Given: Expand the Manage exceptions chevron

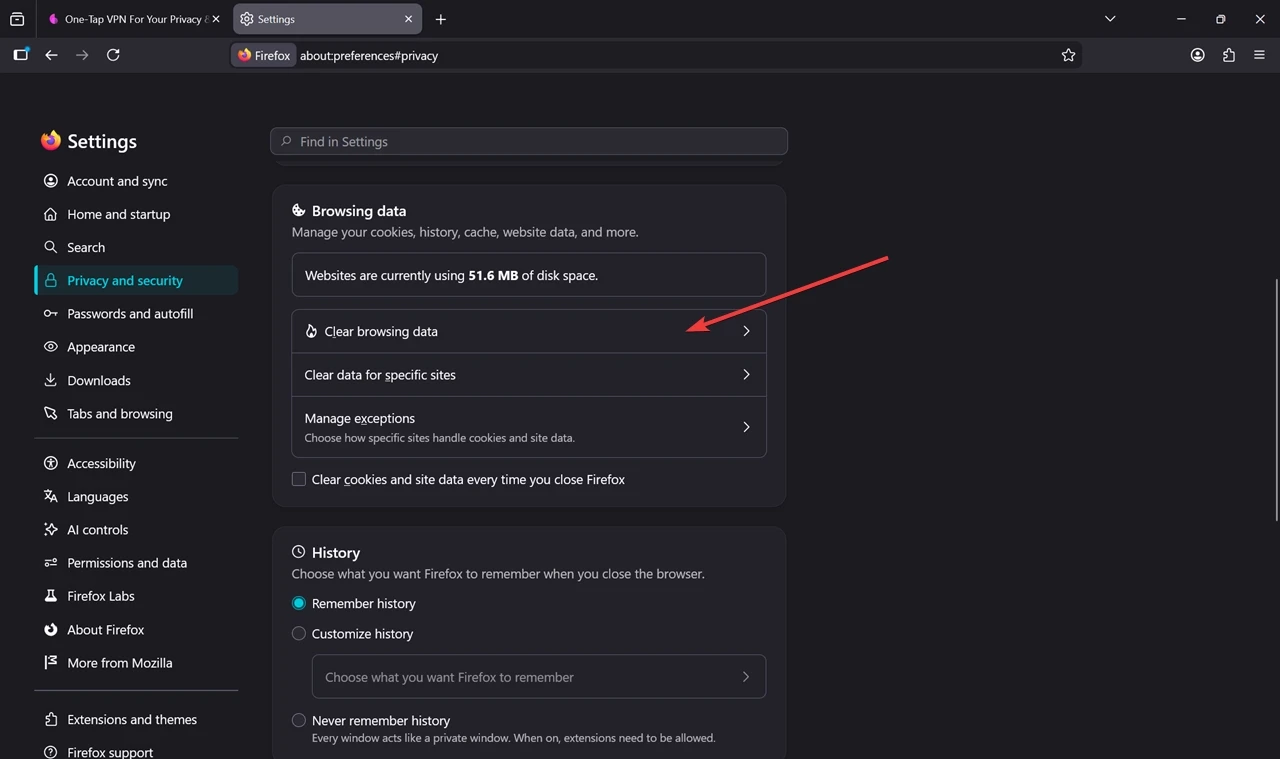Looking at the screenshot, I should 746,427.
